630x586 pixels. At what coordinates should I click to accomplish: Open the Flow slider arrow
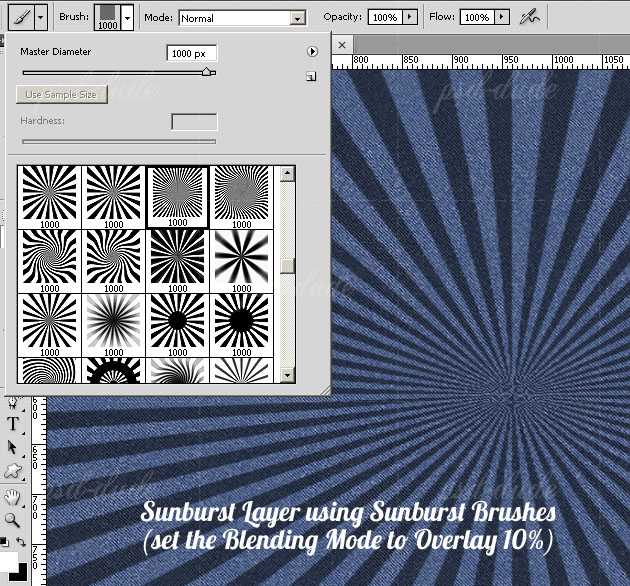click(x=501, y=17)
